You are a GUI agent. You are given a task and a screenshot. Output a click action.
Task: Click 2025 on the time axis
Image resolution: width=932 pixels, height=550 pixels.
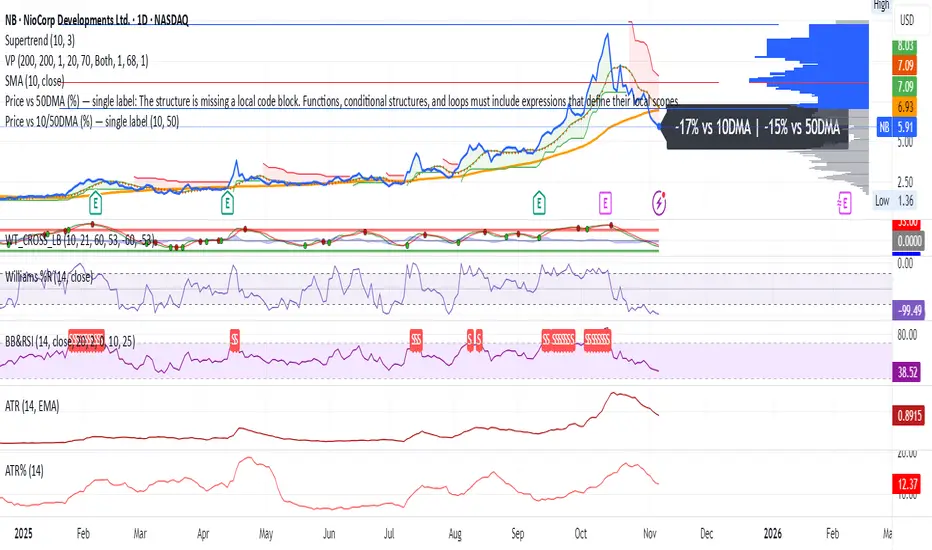click(x=23, y=533)
